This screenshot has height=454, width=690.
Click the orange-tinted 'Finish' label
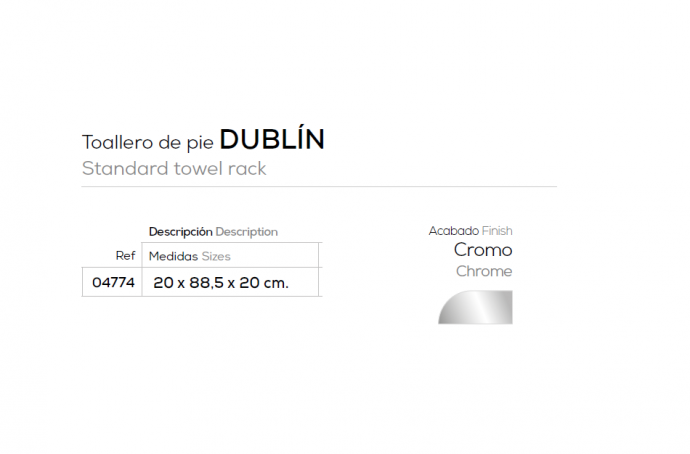[x=497, y=231]
